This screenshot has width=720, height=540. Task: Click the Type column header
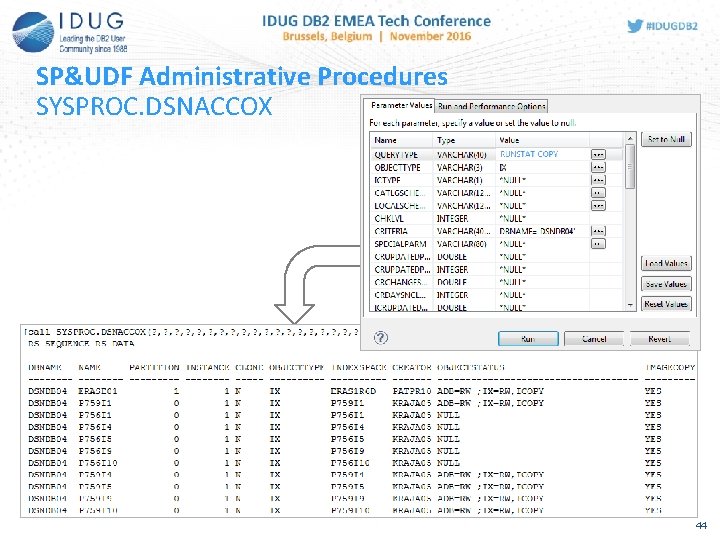tap(464, 140)
